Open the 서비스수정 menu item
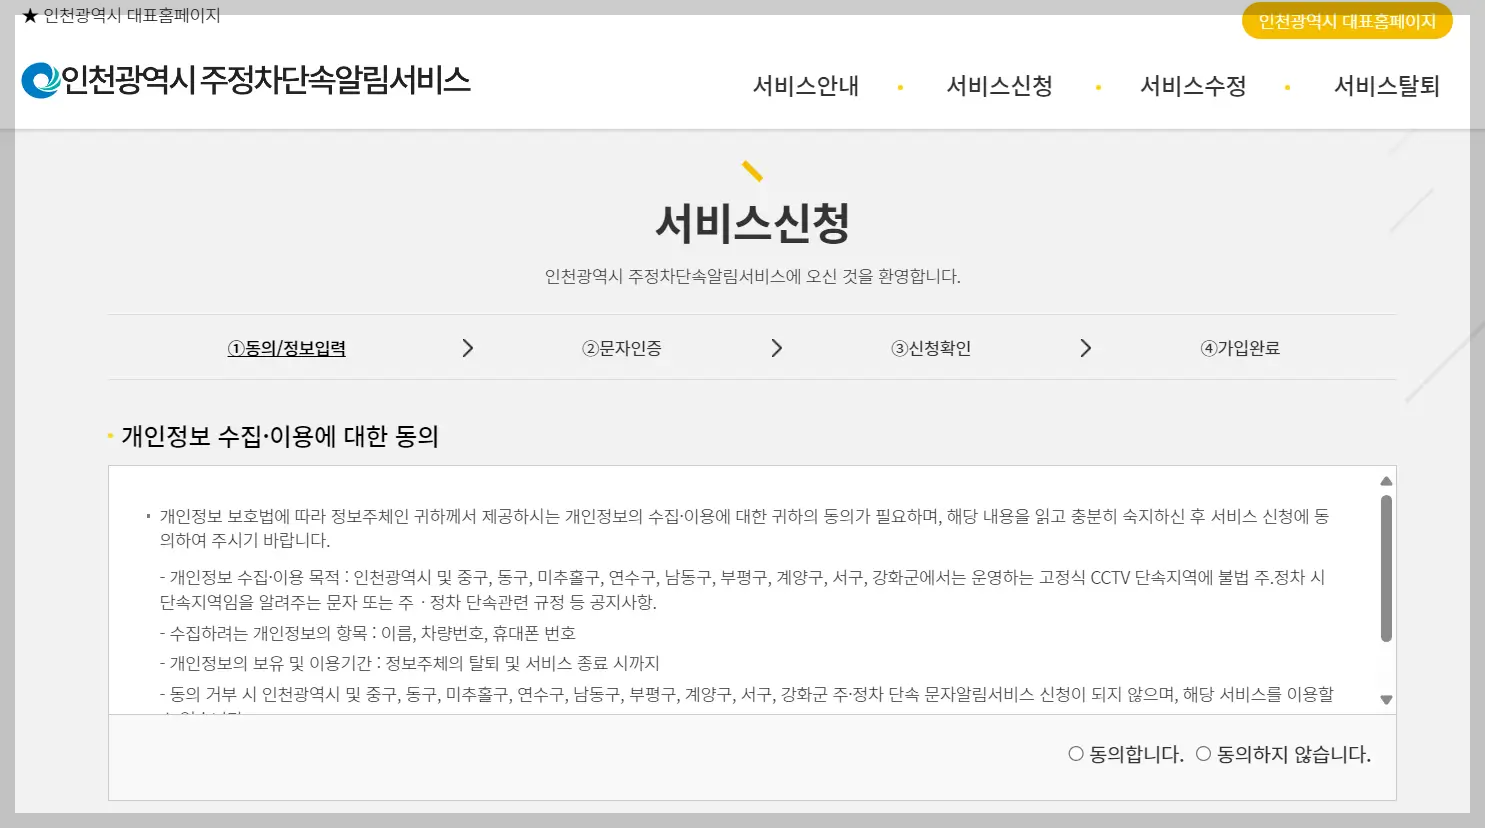This screenshot has height=828, width=1485. pos(1193,86)
